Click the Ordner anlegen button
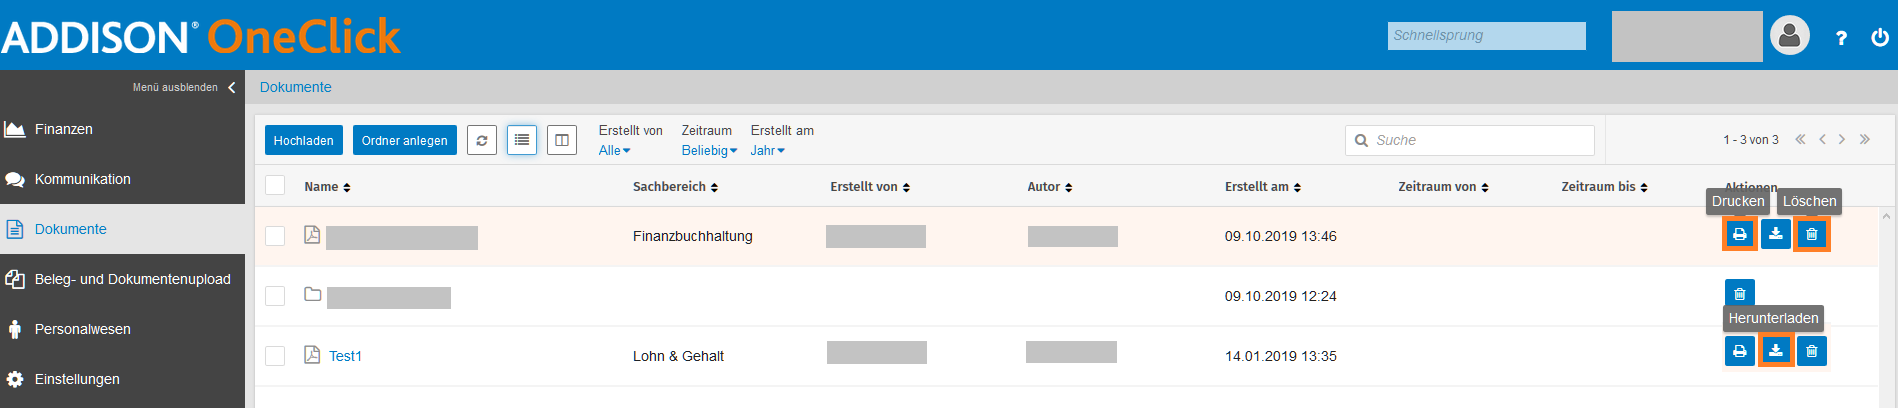This screenshot has height=408, width=1898. pyautogui.click(x=405, y=140)
